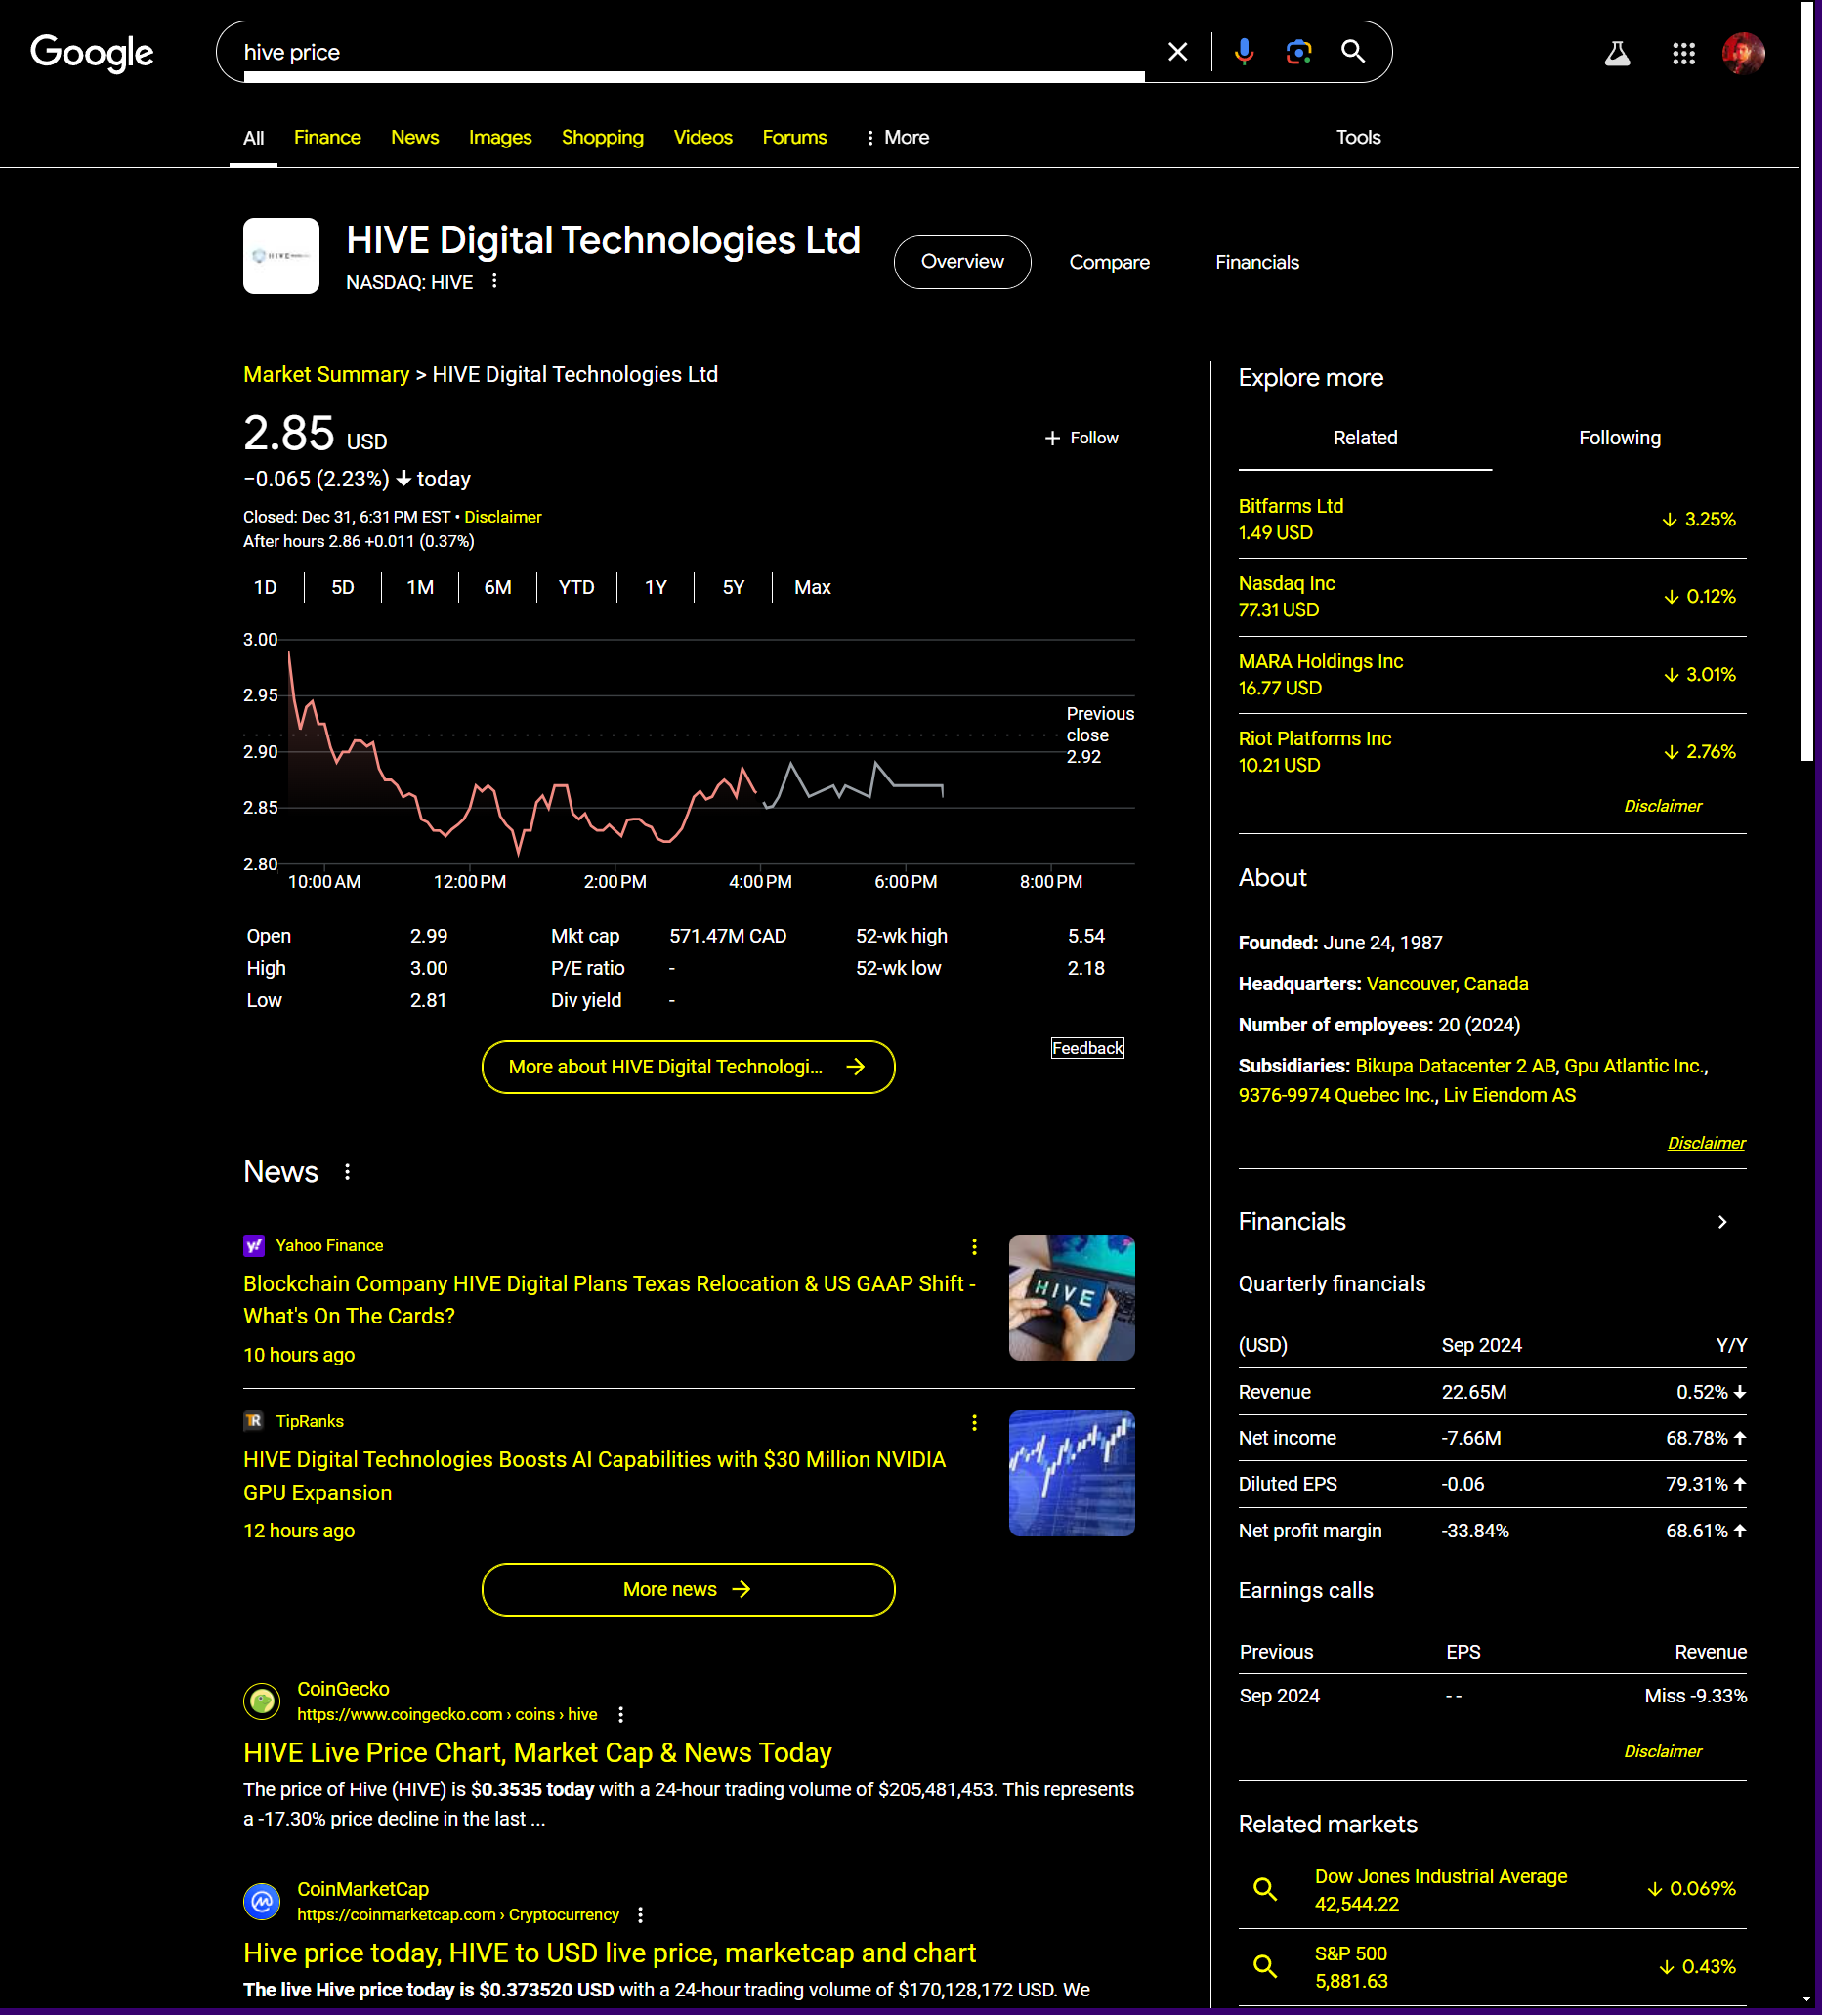Click the magnifier icon beside S&P 500
This screenshot has width=1823, height=2016.
[1265, 1967]
